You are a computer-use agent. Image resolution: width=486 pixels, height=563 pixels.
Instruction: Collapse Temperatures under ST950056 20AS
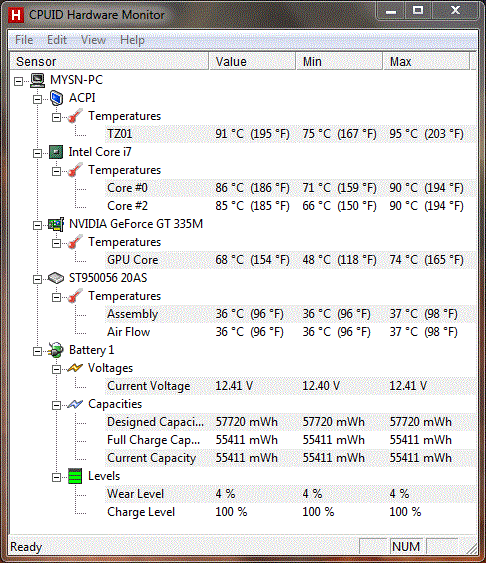coord(56,298)
